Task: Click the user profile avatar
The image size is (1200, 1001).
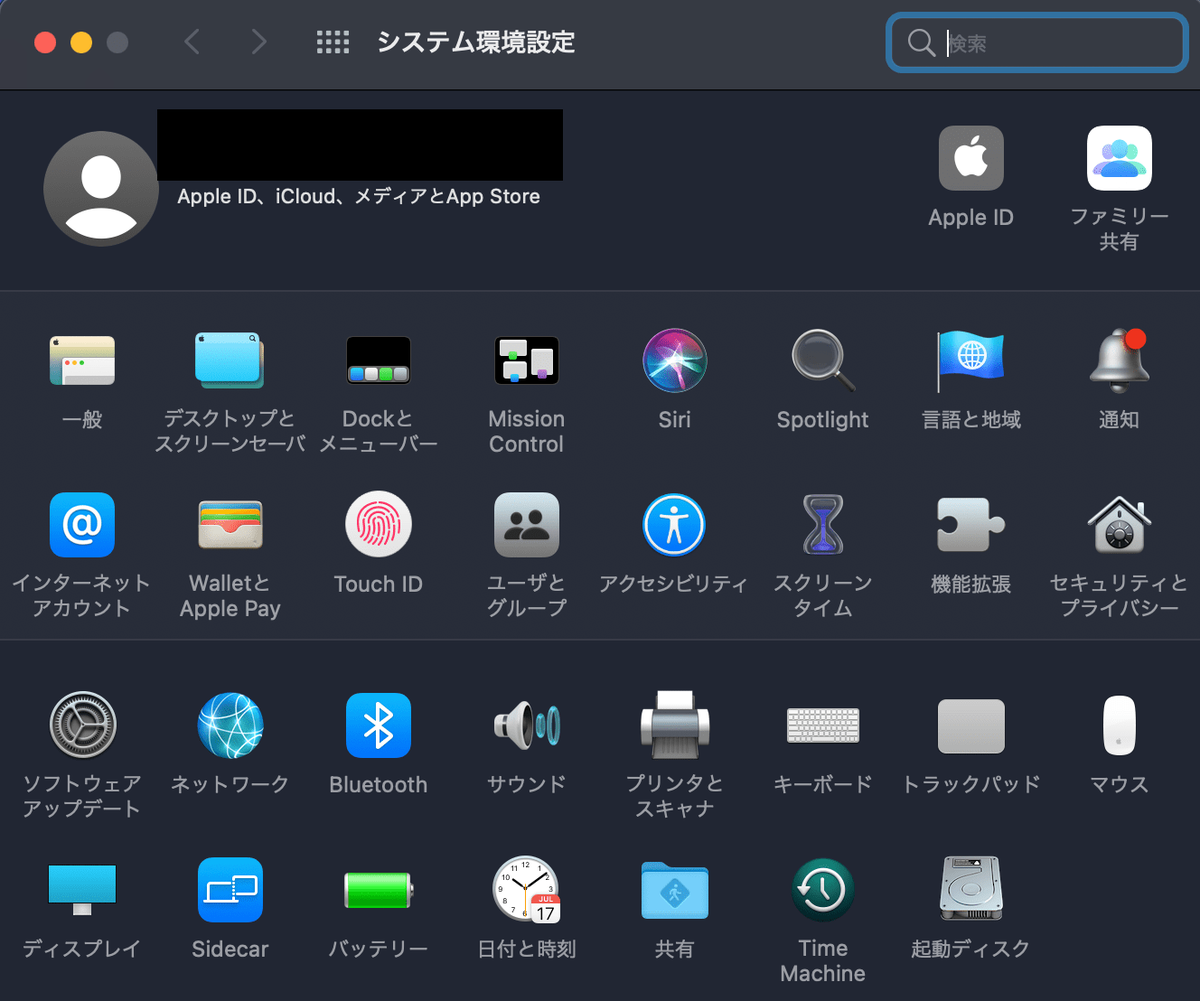Action: [x=101, y=188]
